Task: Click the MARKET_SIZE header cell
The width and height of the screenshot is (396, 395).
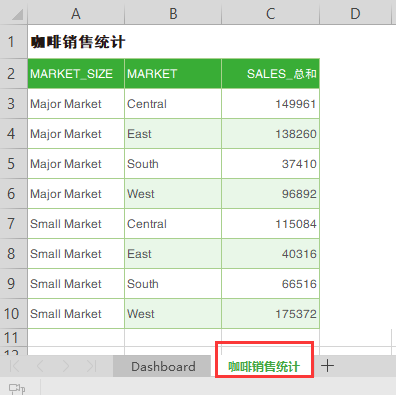Action: tap(76, 74)
